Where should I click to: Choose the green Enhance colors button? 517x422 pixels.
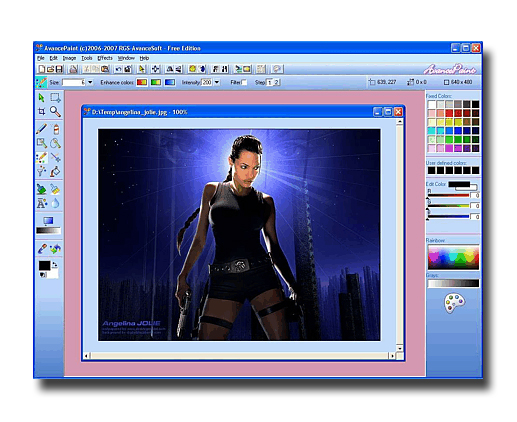click(156, 82)
